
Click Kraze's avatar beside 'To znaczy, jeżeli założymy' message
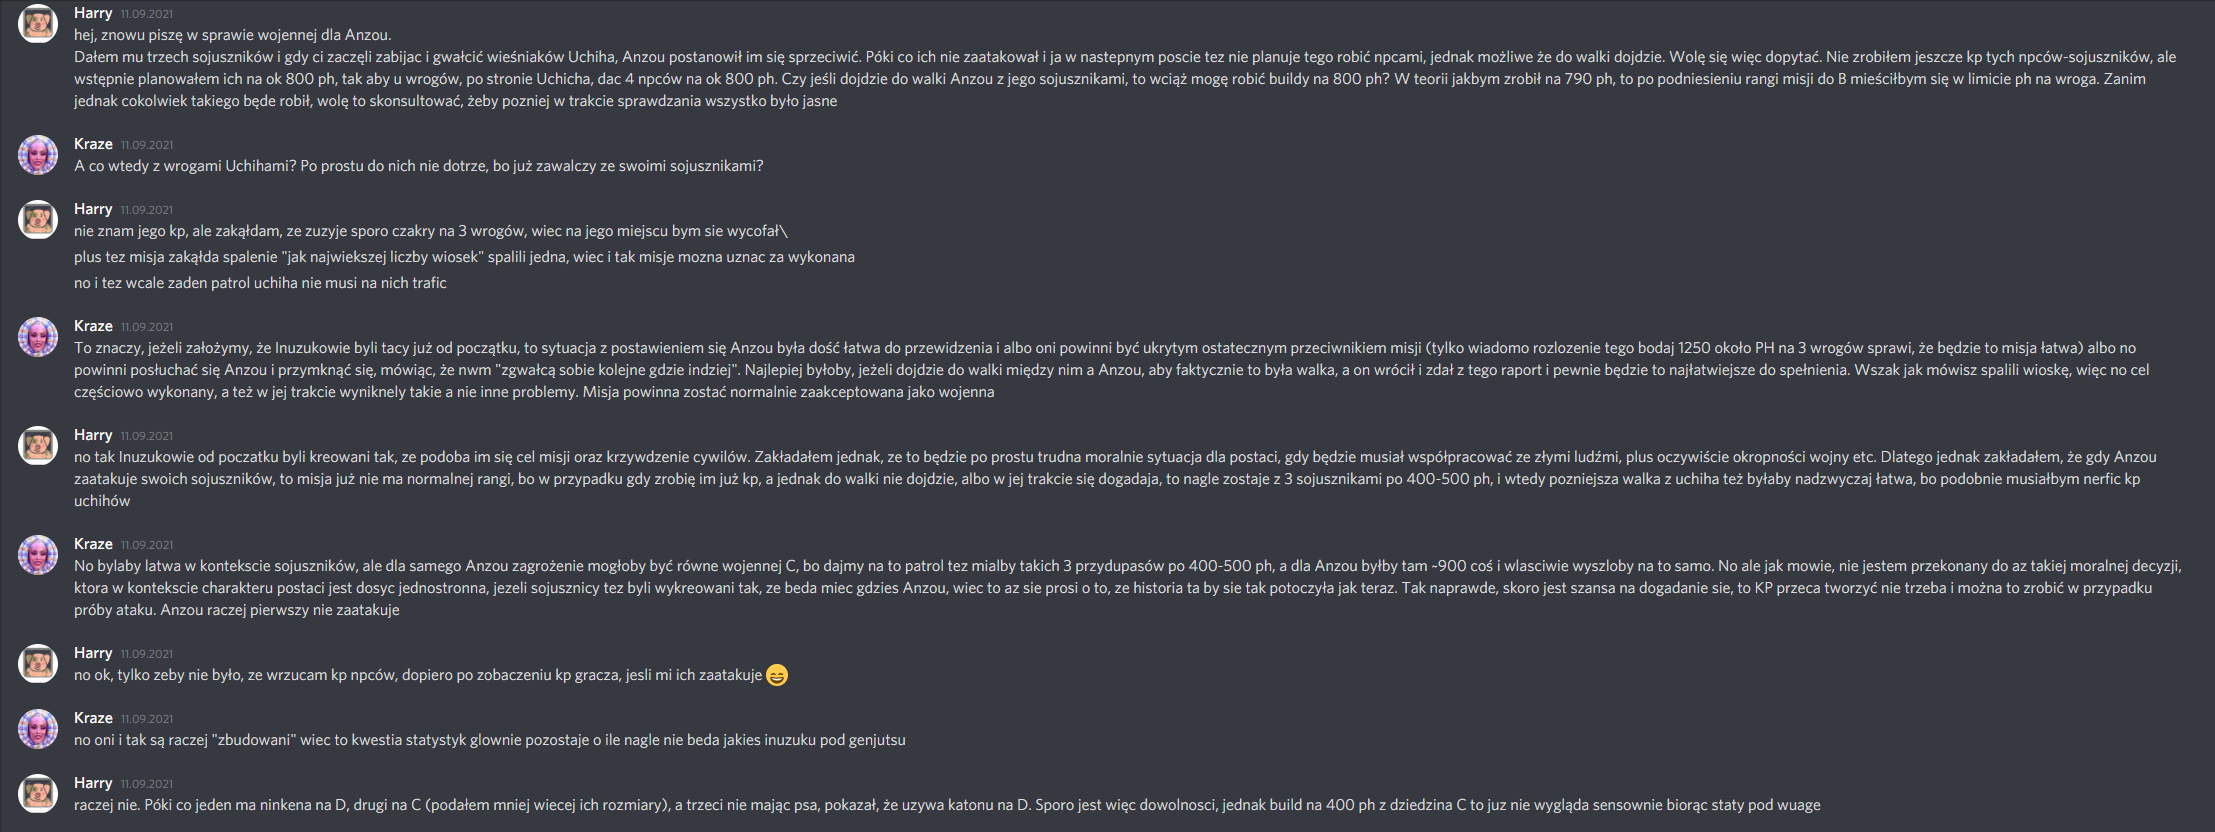[38, 337]
